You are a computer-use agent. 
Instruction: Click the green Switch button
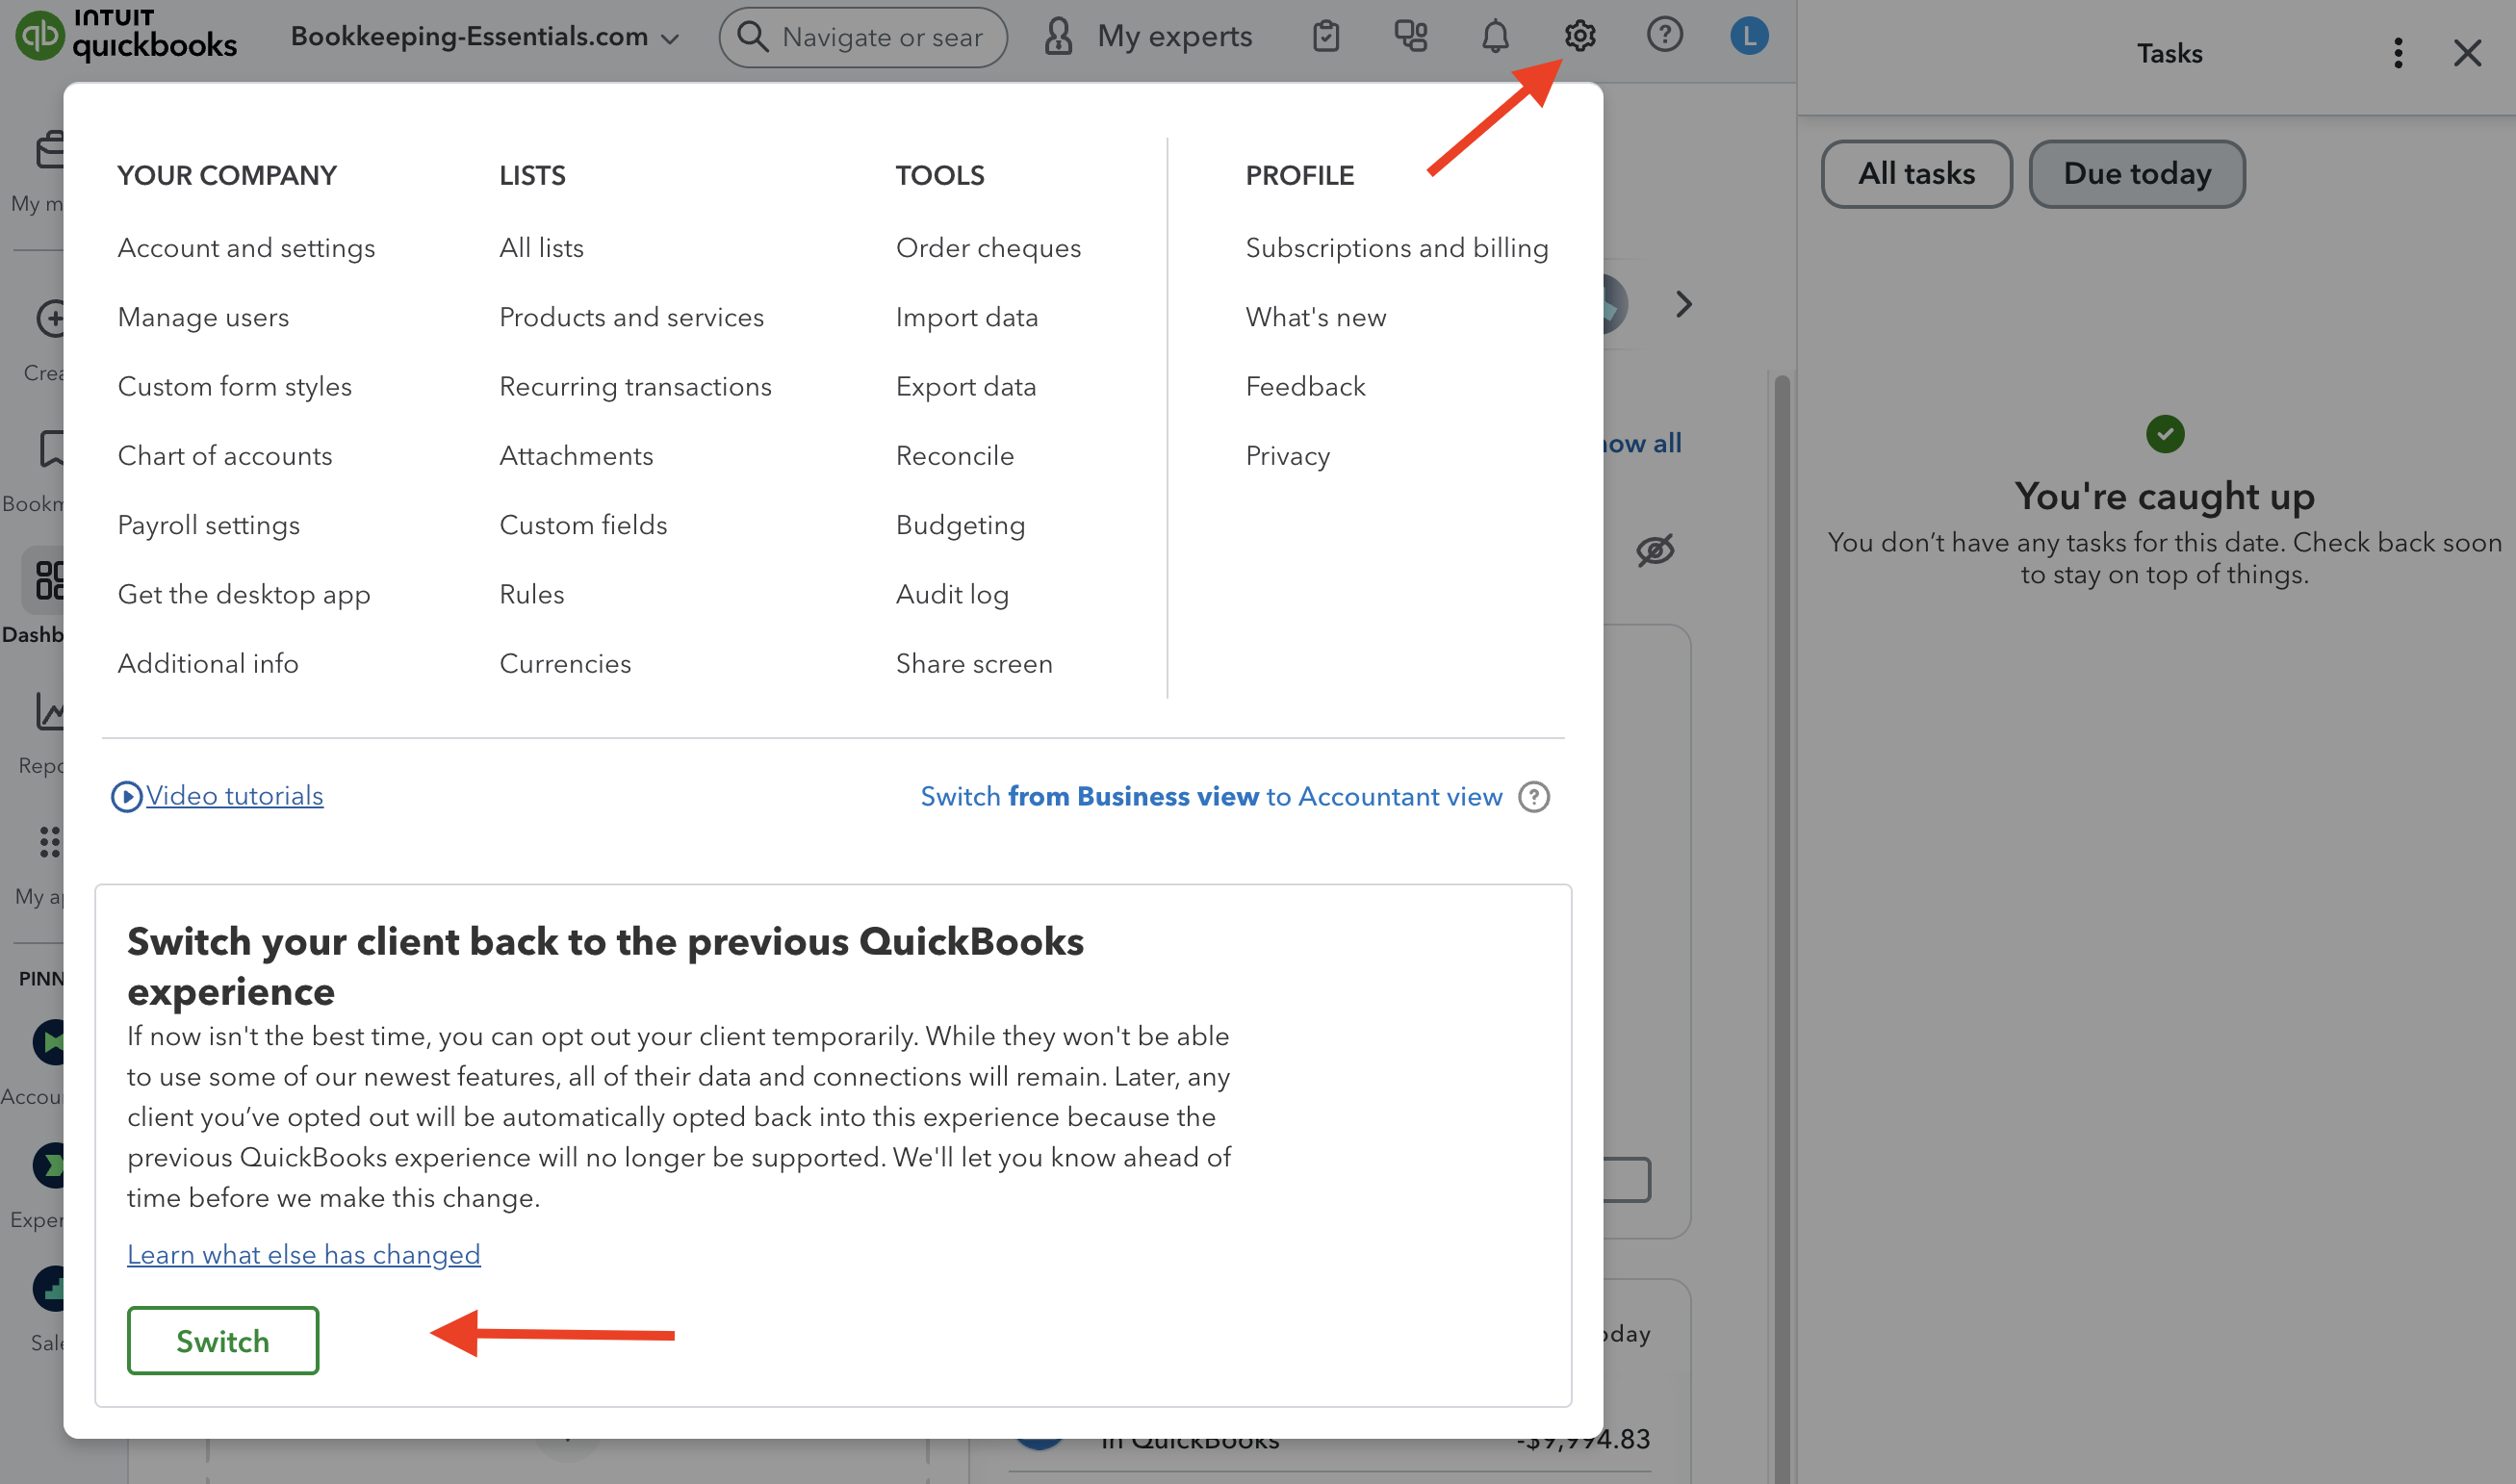coord(223,1340)
